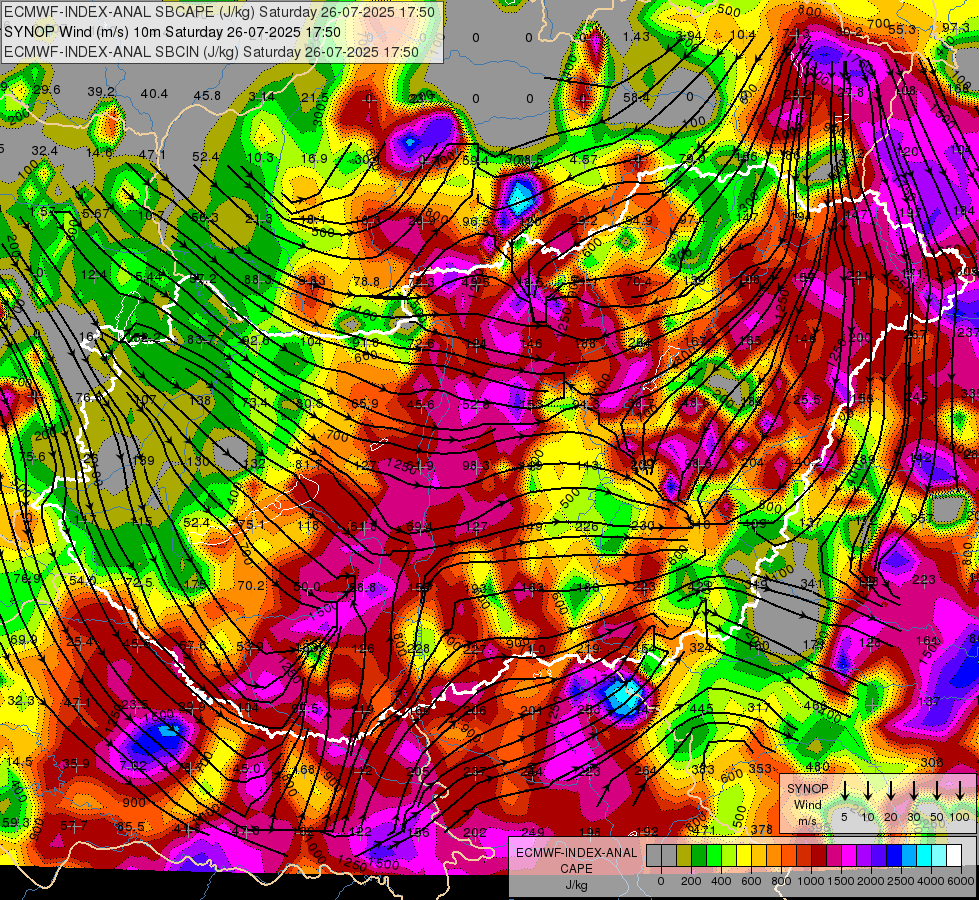Pick the dark red swatch left of 1500
This screenshot has width=979, height=900.
820,856
